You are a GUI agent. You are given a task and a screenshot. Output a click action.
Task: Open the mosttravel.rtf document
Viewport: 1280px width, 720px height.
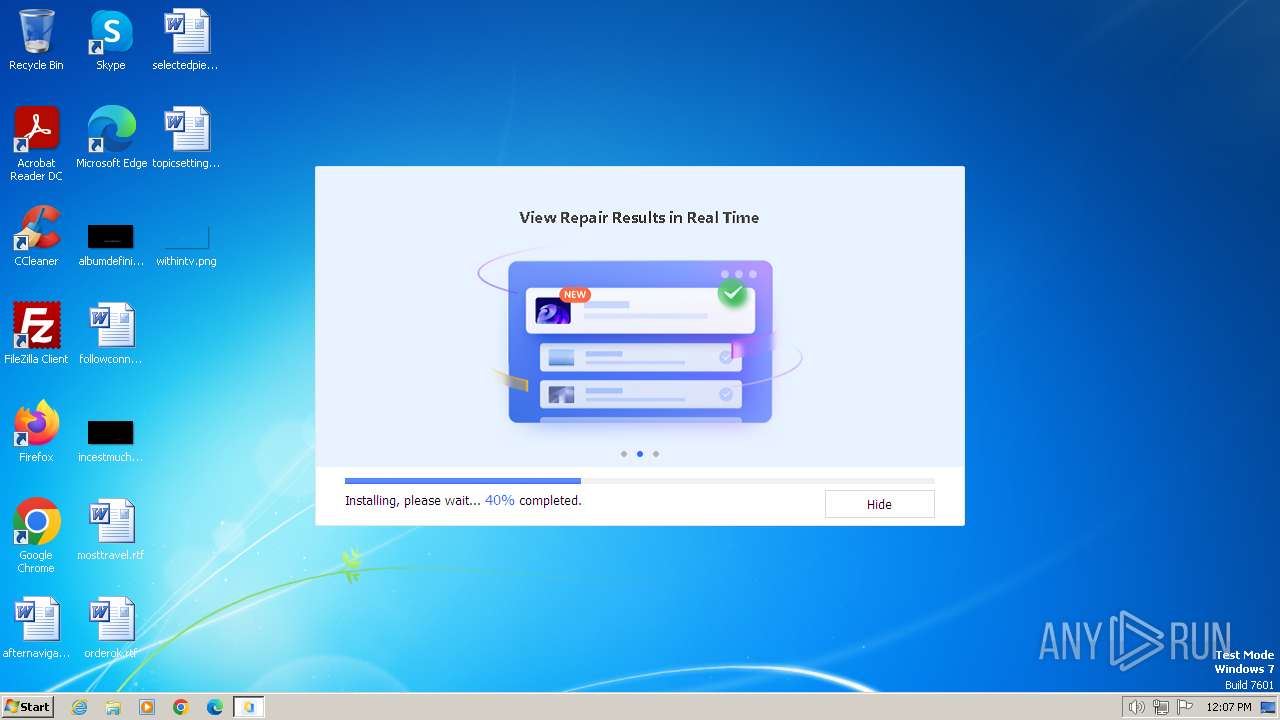pyautogui.click(x=111, y=530)
